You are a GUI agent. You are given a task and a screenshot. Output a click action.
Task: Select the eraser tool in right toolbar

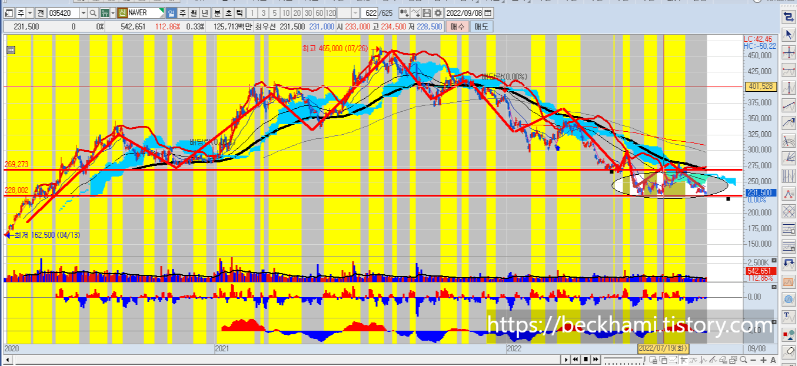(788, 353)
